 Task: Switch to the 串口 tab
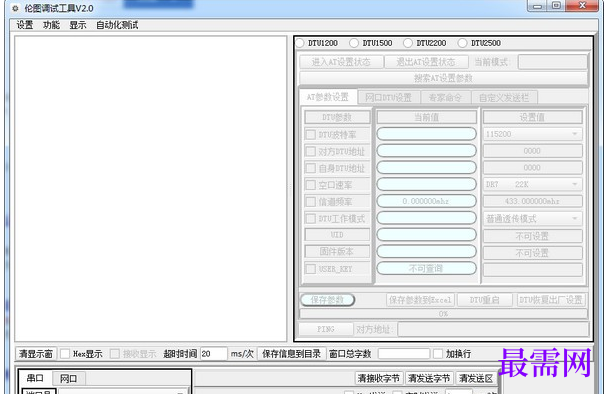35,378
